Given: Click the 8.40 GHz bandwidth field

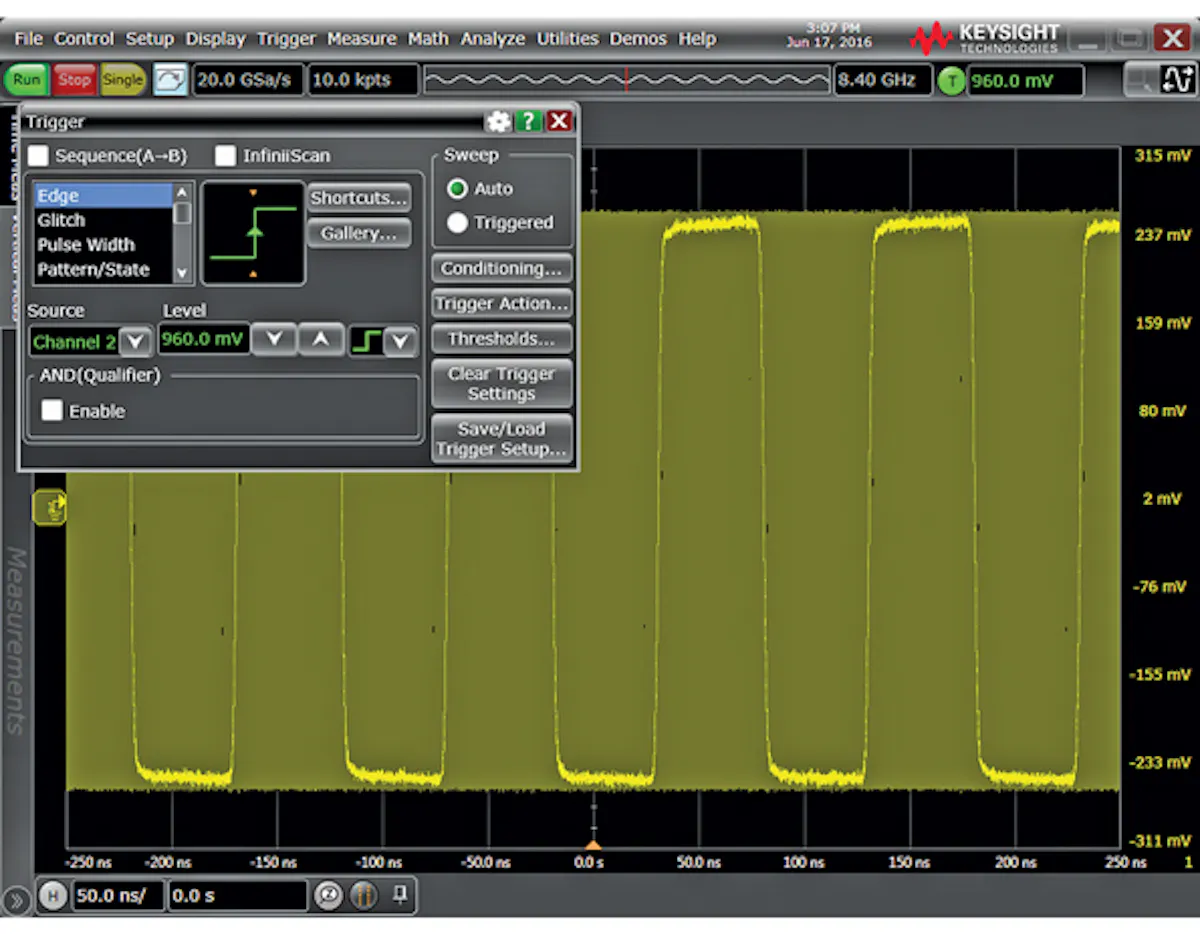Looking at the screenshot, I should [x=882, y=80].
